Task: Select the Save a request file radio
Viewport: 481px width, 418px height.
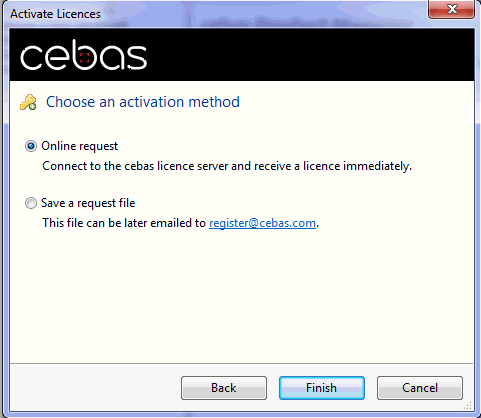Action: [x=31, y=203]
